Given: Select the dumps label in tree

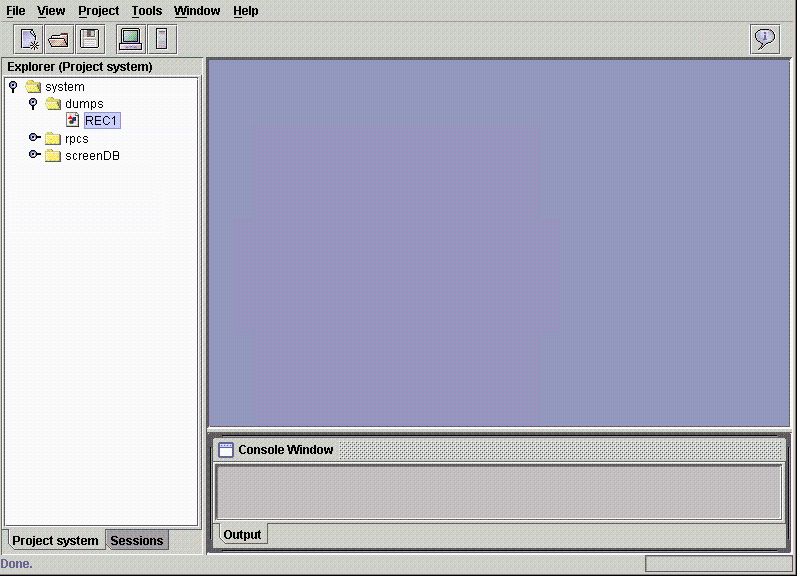Looking at the screenshot, I should (x=84, y=104).
